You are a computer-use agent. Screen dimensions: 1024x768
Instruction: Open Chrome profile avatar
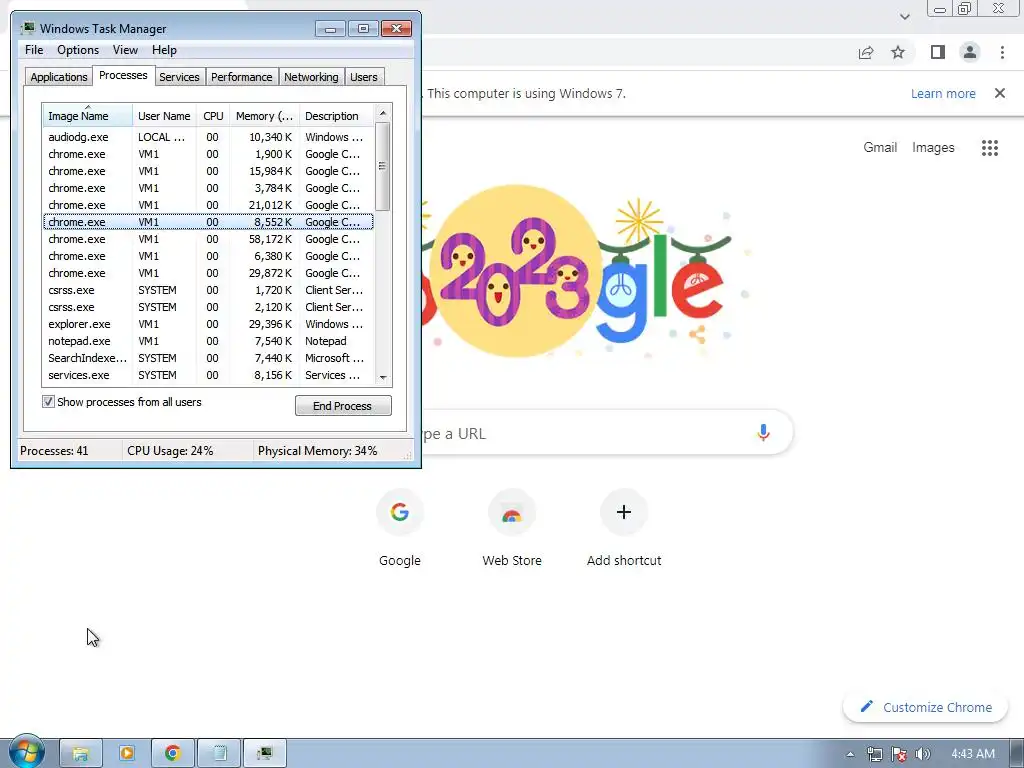970,52
